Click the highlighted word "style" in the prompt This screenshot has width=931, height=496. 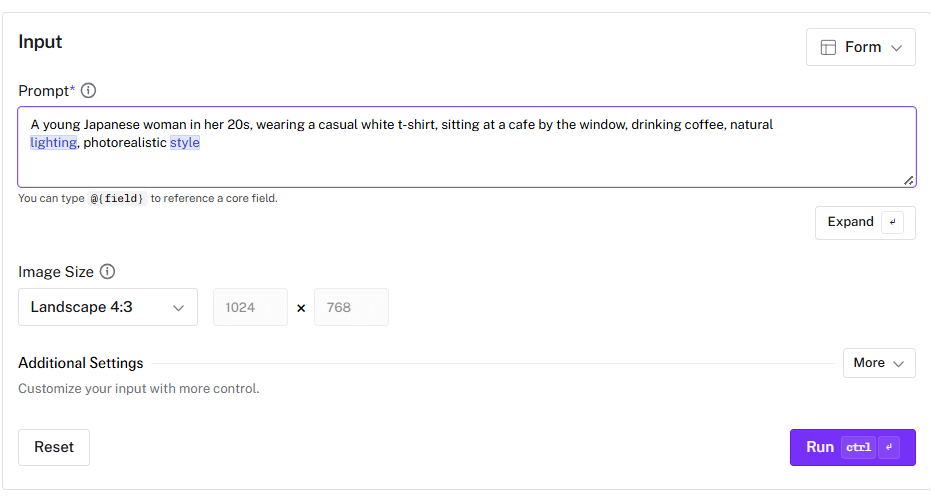pyautogui.click(x=184, y=143)
